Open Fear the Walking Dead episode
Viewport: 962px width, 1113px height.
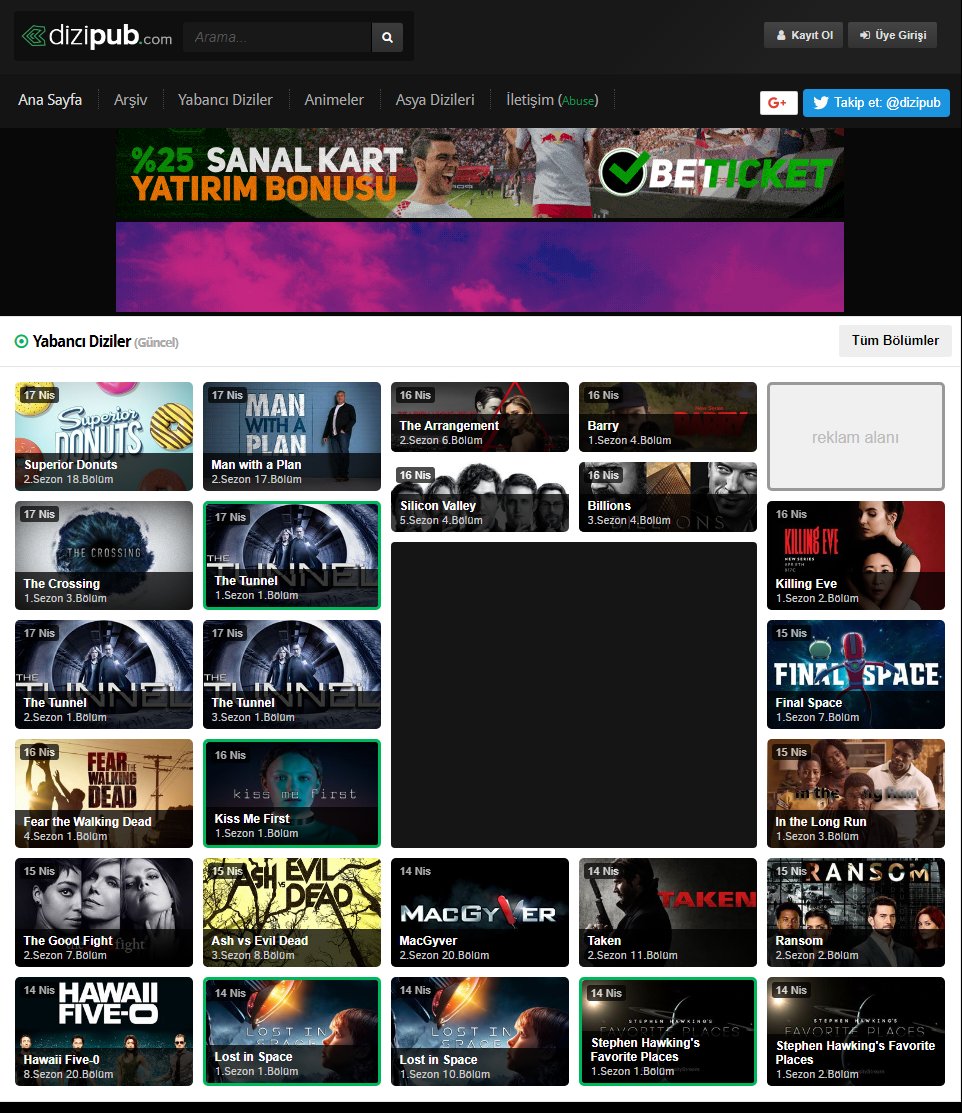pos(104,793)
